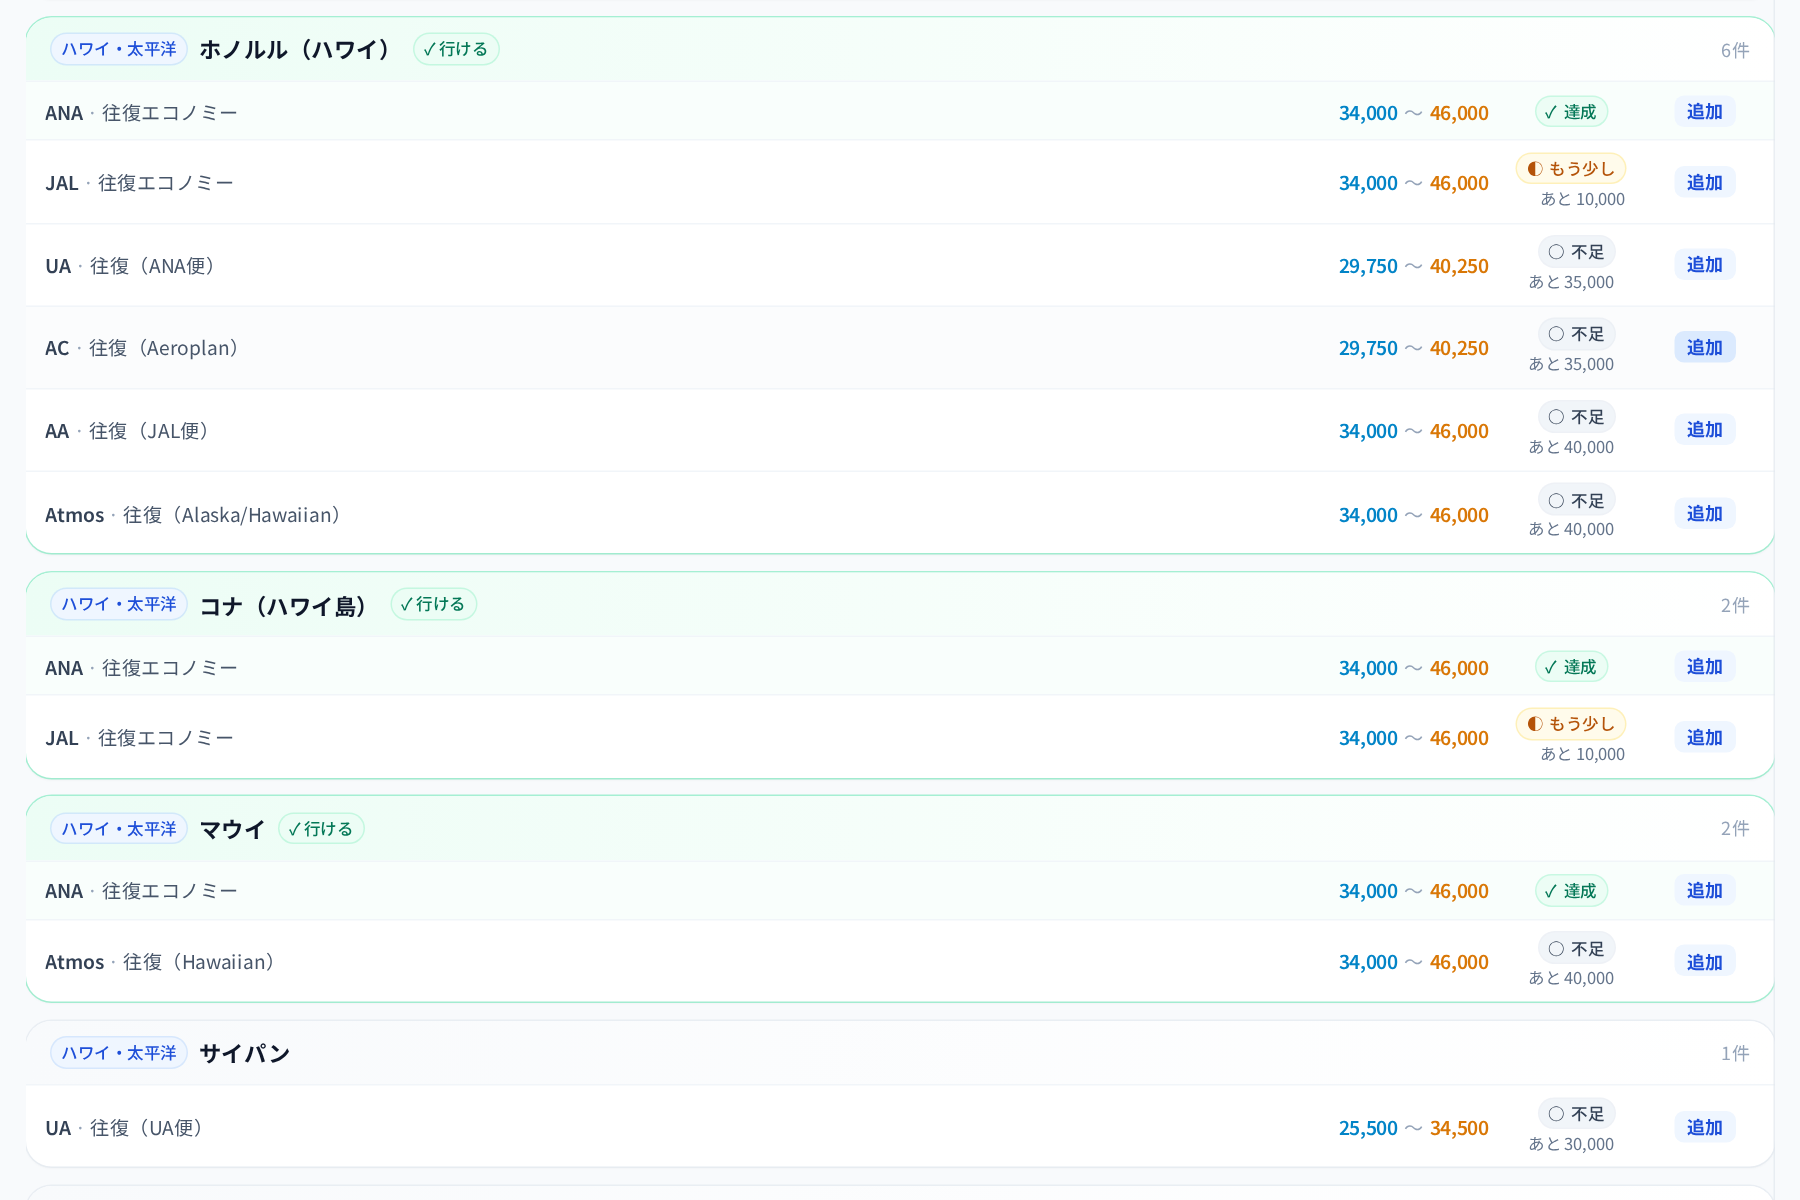The image size is (1800, 1200).
Task: Select the サイパン destination heading
Action: 245,1053
